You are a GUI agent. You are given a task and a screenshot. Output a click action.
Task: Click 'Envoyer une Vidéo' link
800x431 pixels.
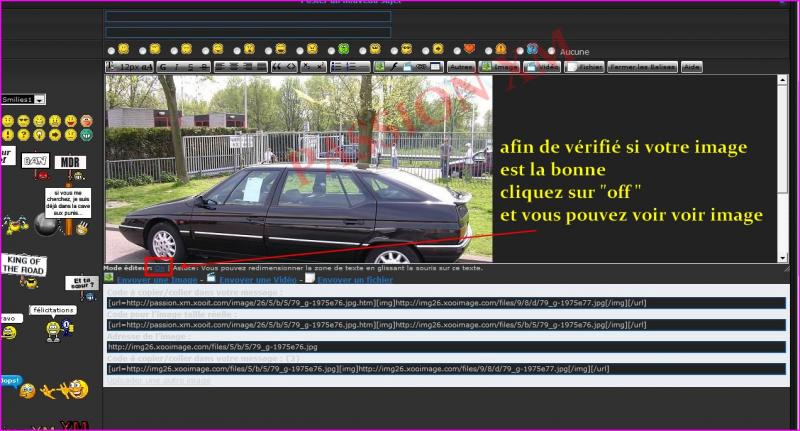[258, 280]
